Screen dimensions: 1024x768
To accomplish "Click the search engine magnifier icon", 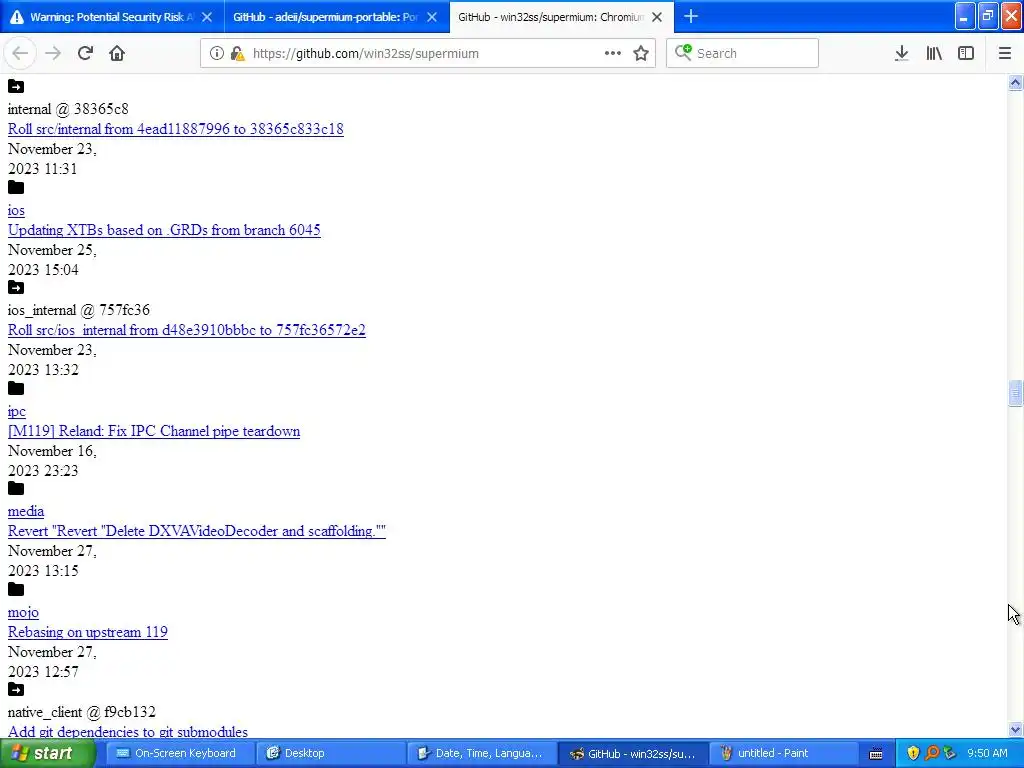I will [683, 52].
